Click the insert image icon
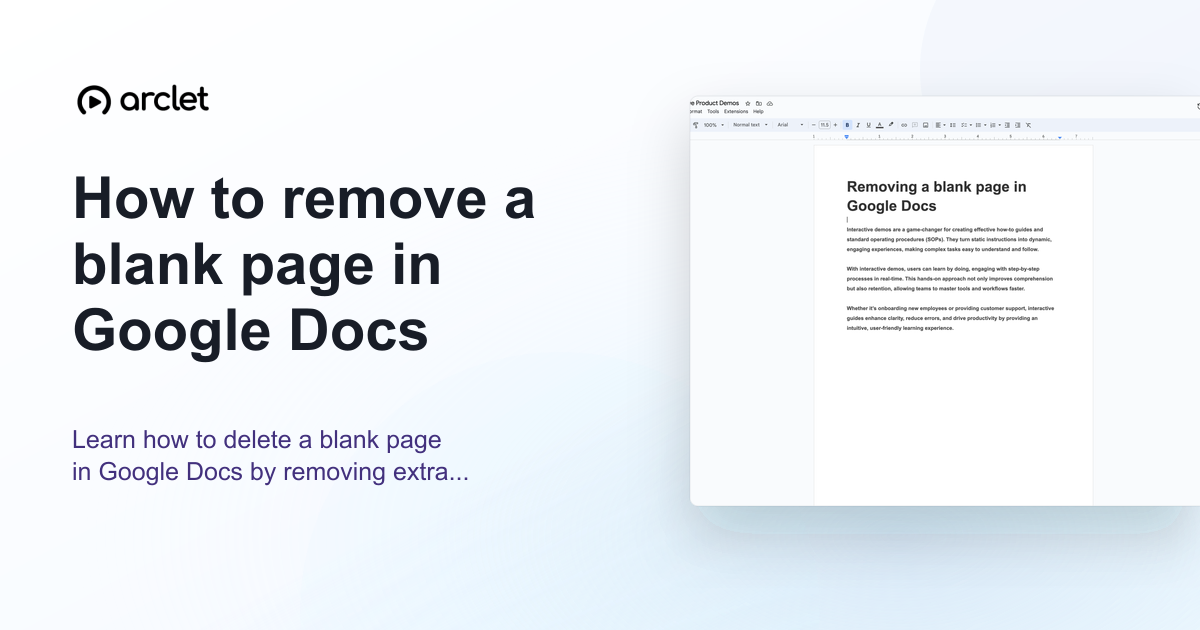1200x630 pixels. pos(925,125)
